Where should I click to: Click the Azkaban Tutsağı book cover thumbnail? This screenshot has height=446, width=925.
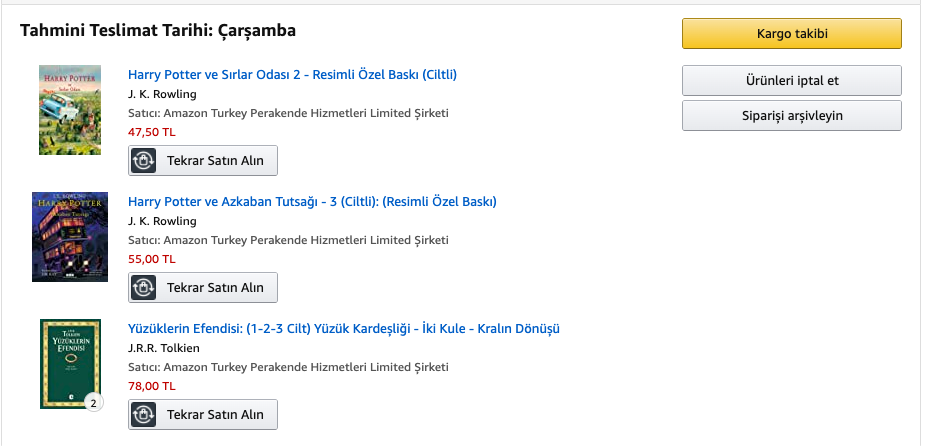tap(70, 237)
